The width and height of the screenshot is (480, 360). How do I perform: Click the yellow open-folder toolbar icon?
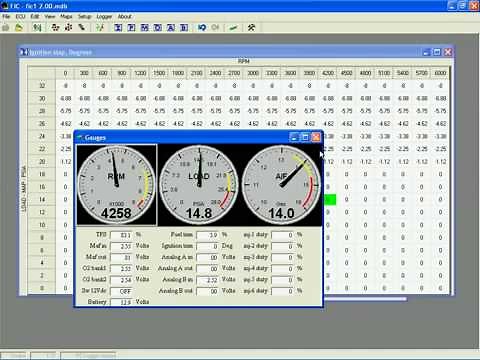pyautogui.click(x=19, y=28)
